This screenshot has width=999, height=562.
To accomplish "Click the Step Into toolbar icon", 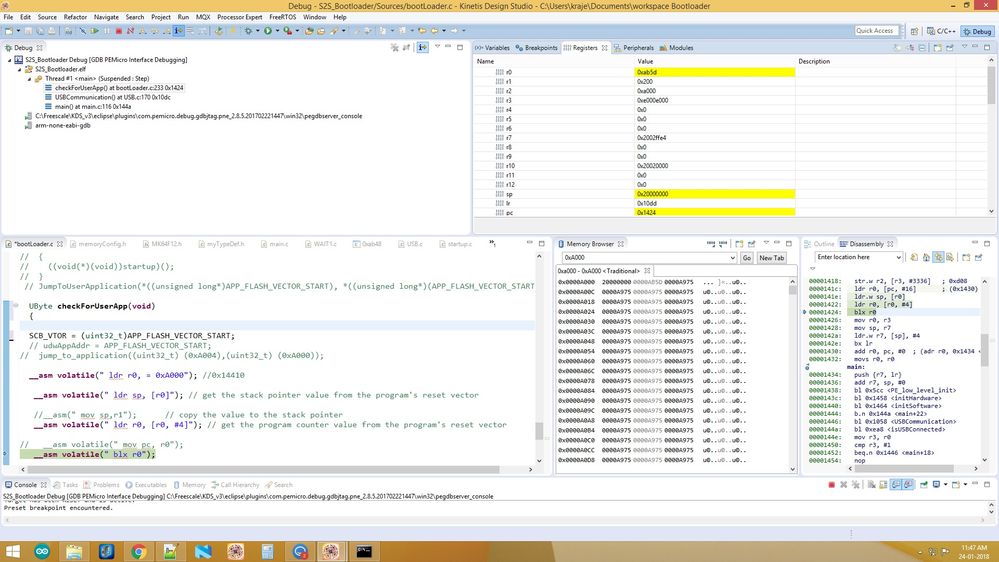I will click(142, 31).
